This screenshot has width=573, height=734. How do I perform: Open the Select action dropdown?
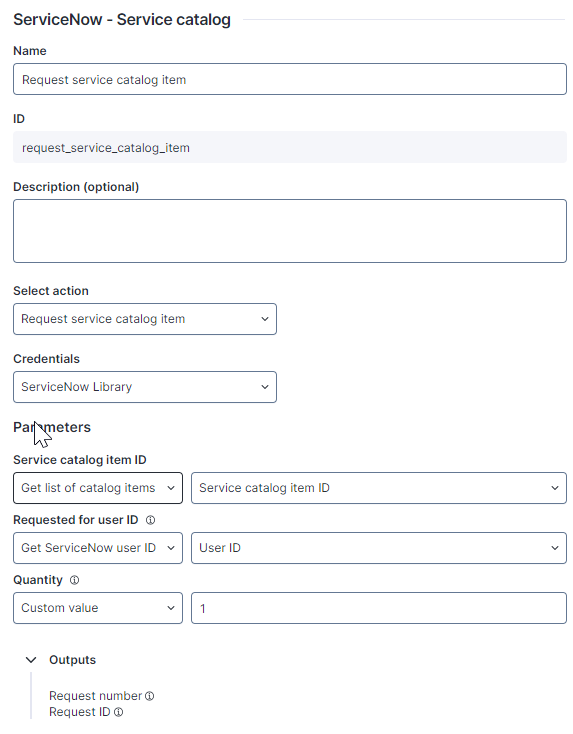[145, 319]
